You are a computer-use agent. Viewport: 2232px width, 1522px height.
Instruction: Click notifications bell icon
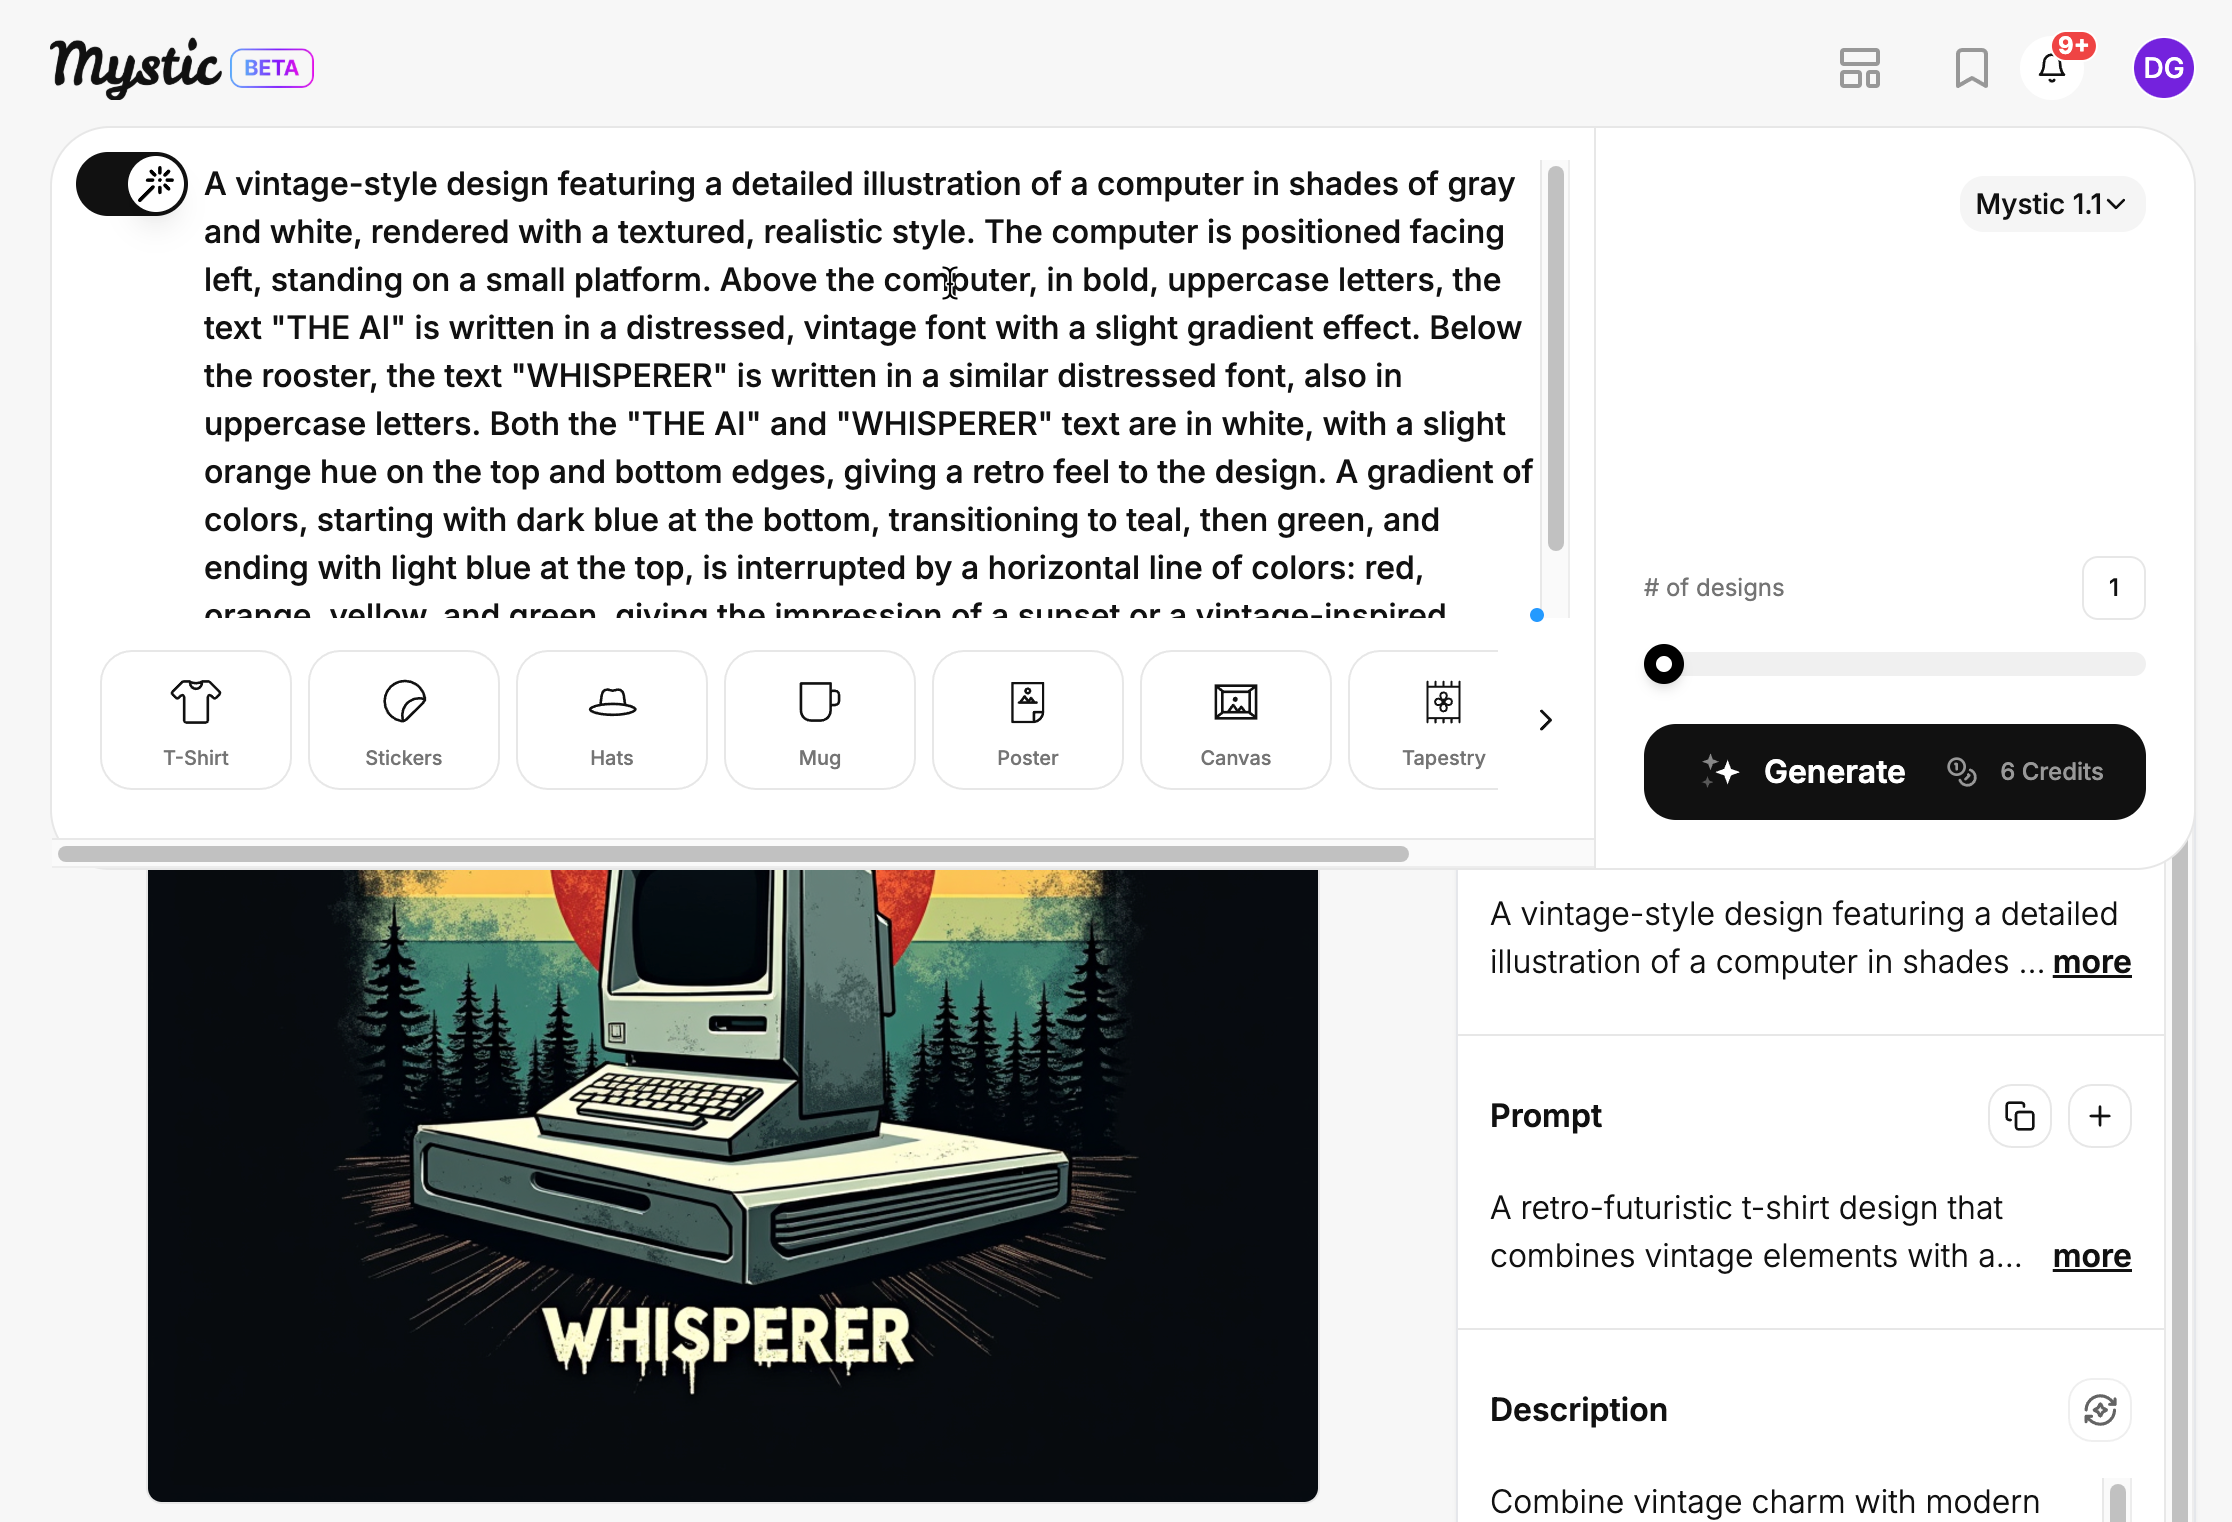pos(2057,70)
